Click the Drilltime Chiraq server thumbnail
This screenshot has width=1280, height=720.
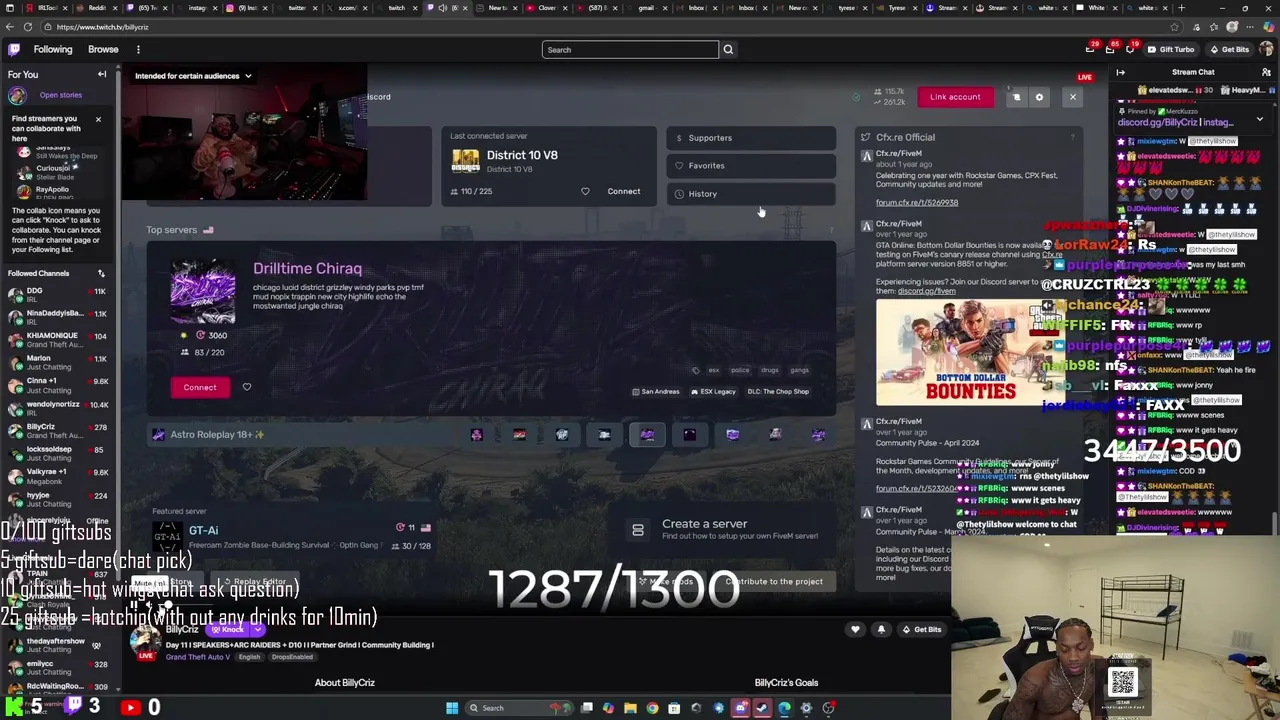(202, 291)
